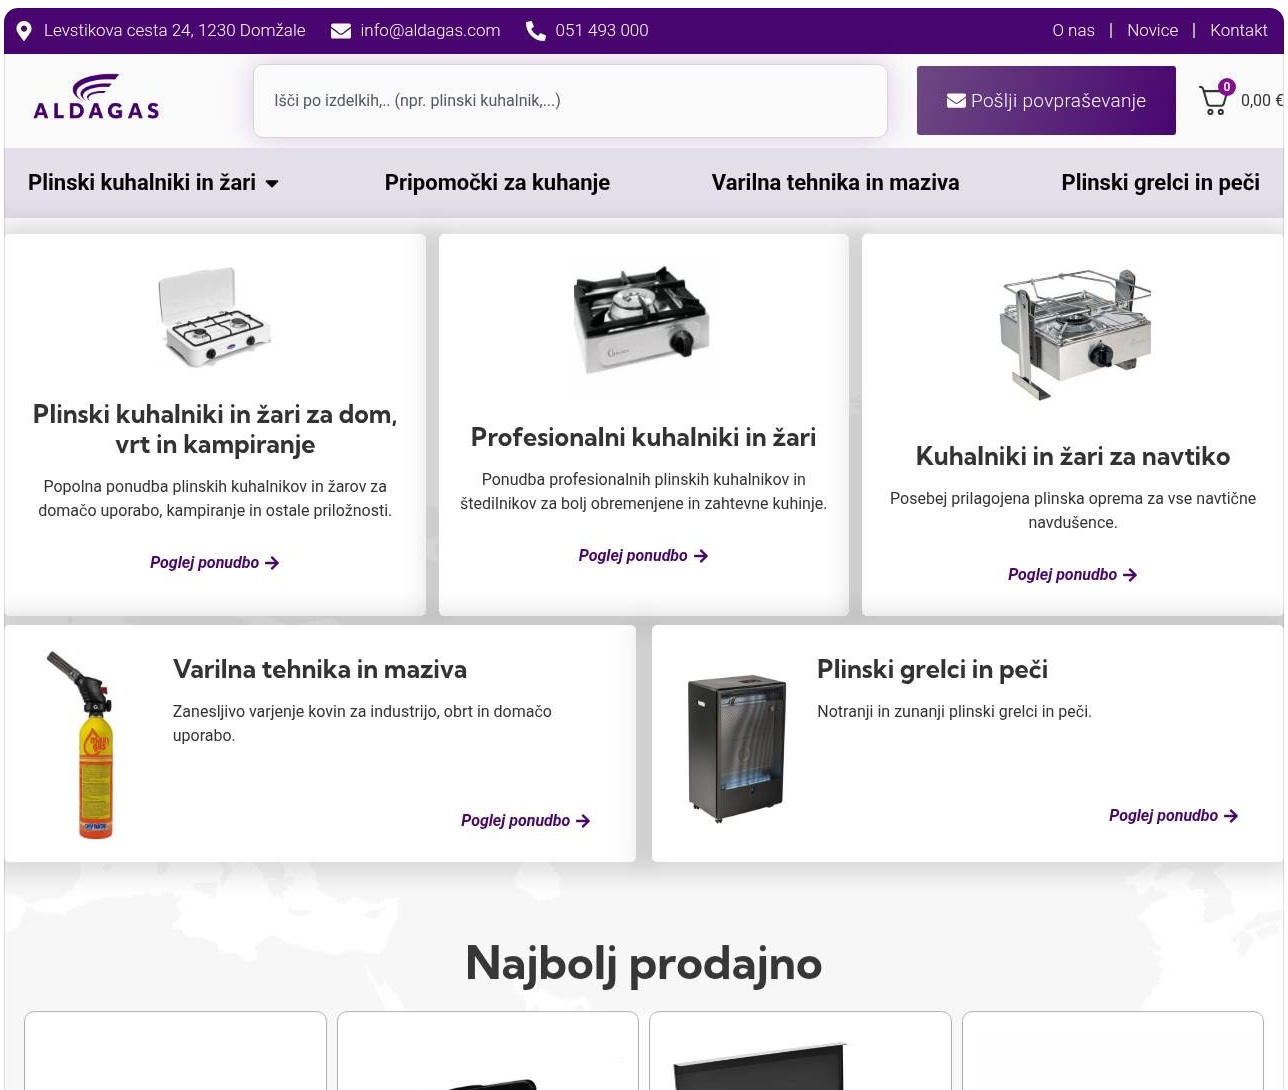This screenshot has height=1090, width=1288.
Task: Click the envelope icon next to info@aldagas.com
Action: (x=341, y=31)
